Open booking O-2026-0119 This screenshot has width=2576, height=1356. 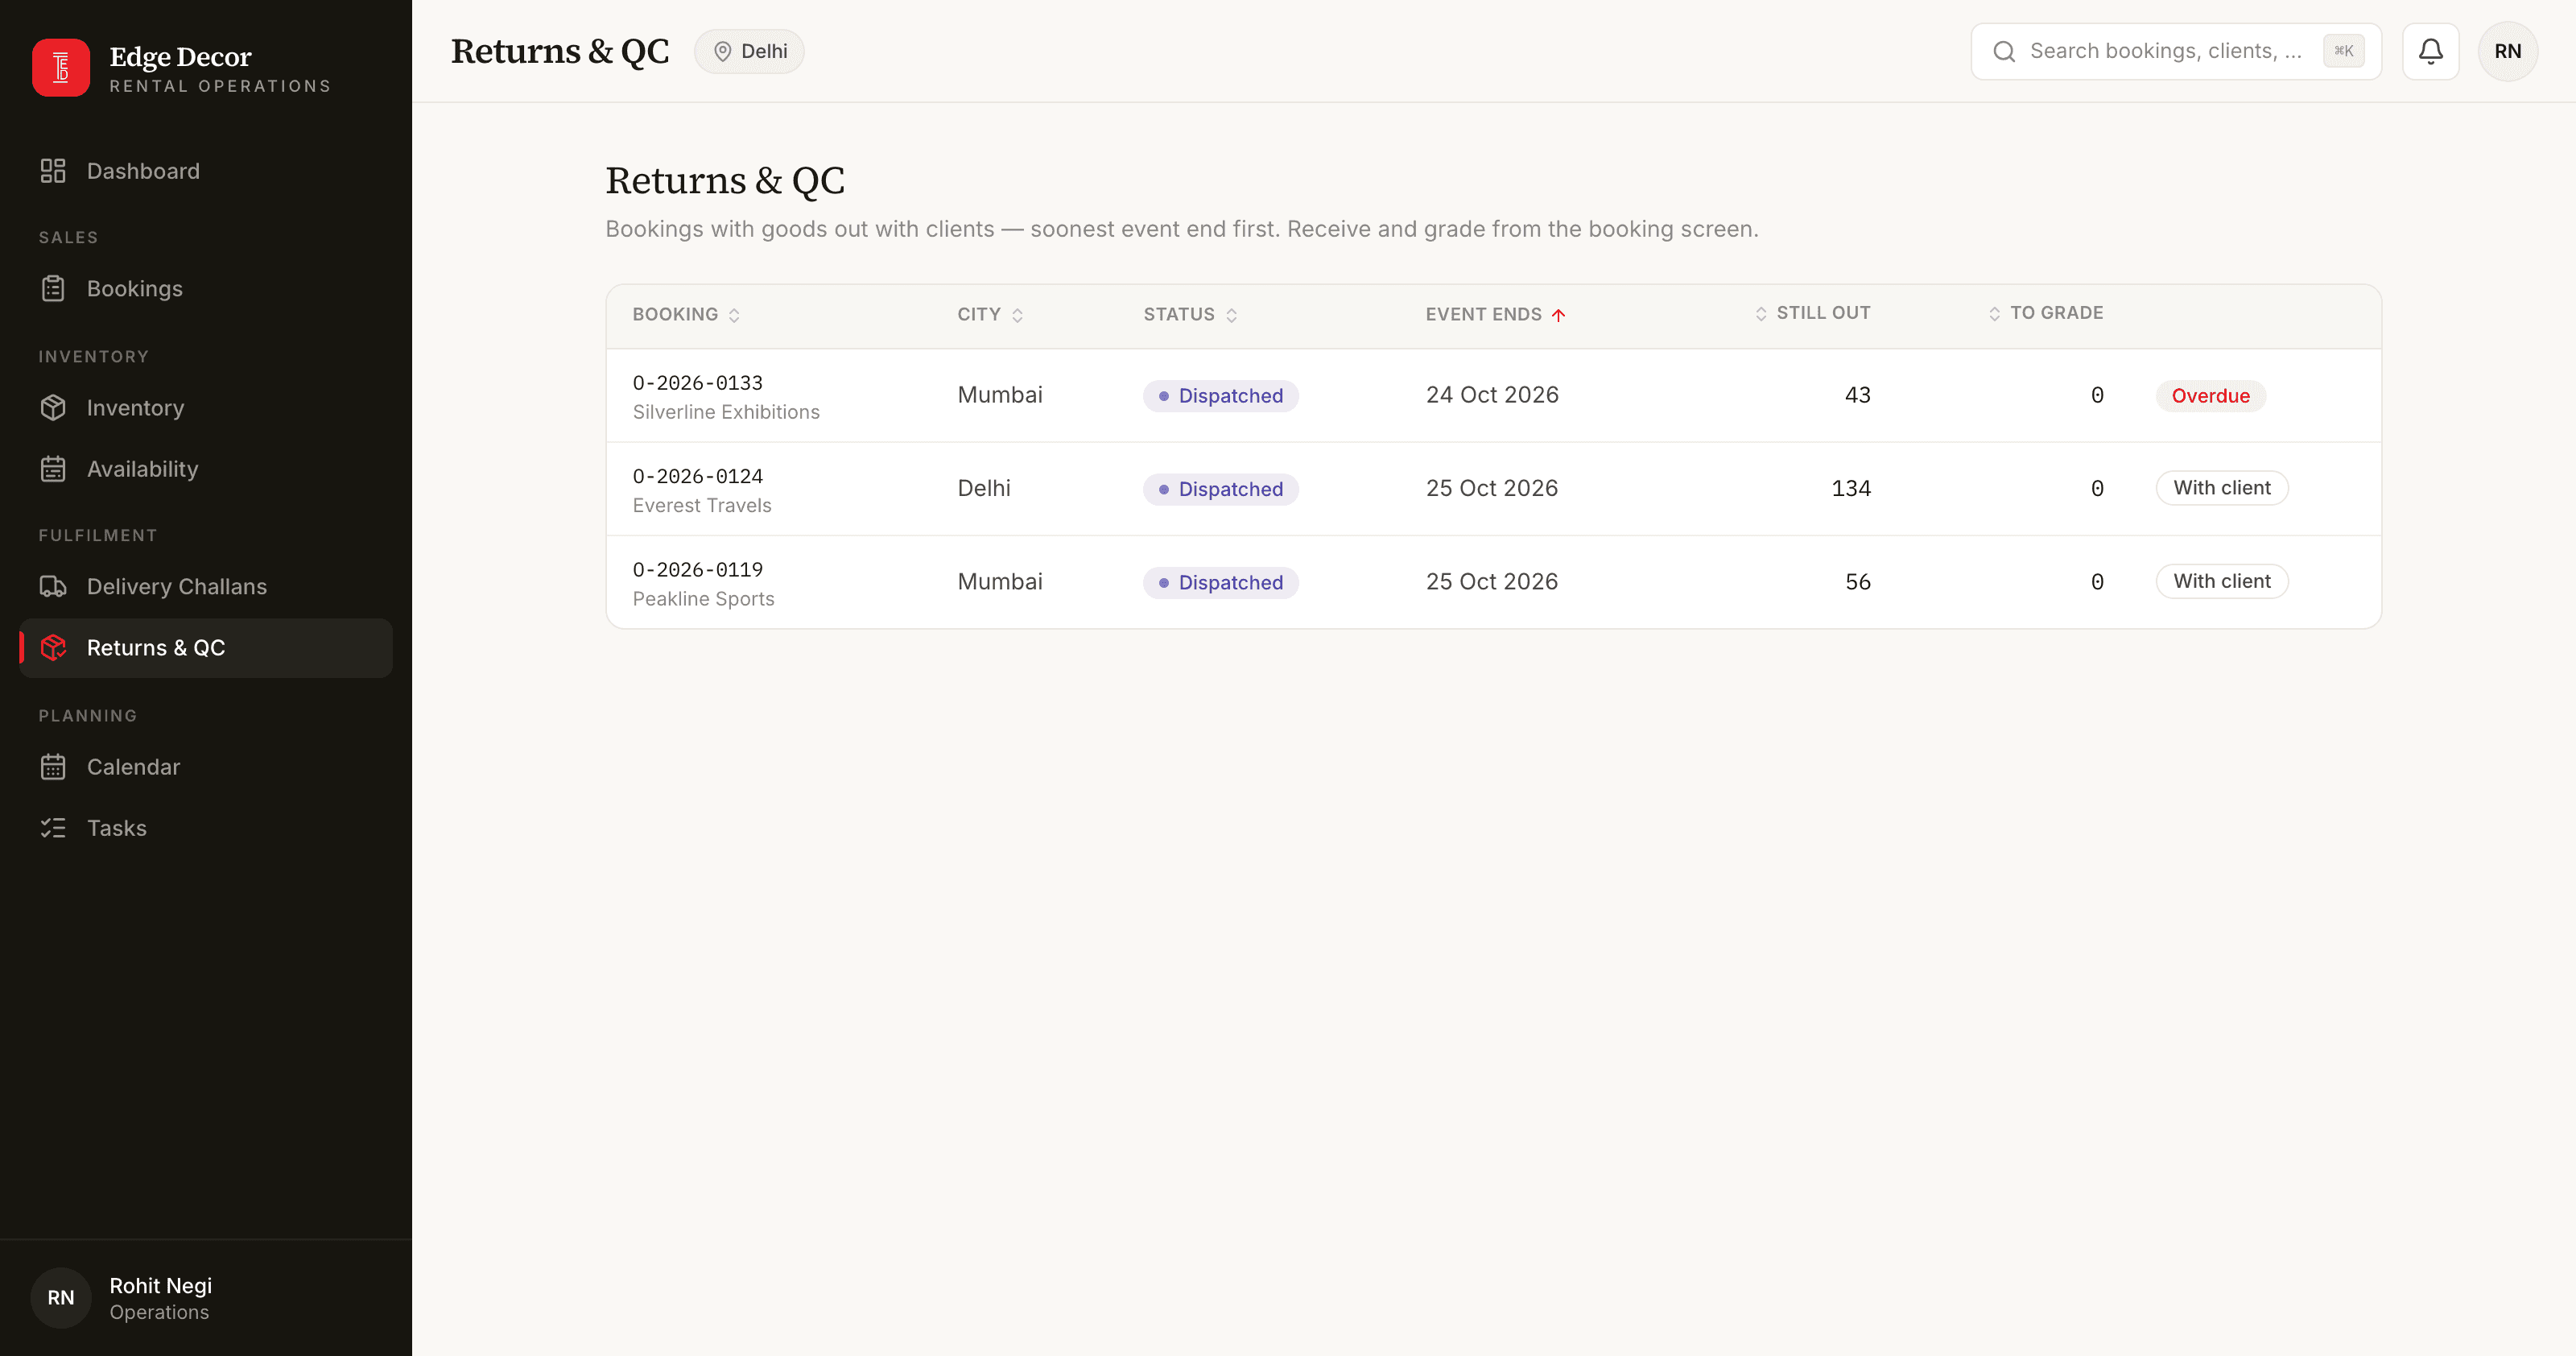pyautogui.click(x=697, y=569)
